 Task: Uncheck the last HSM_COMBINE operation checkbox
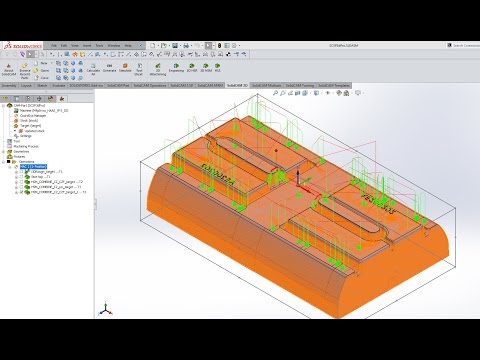pos(22,192)
